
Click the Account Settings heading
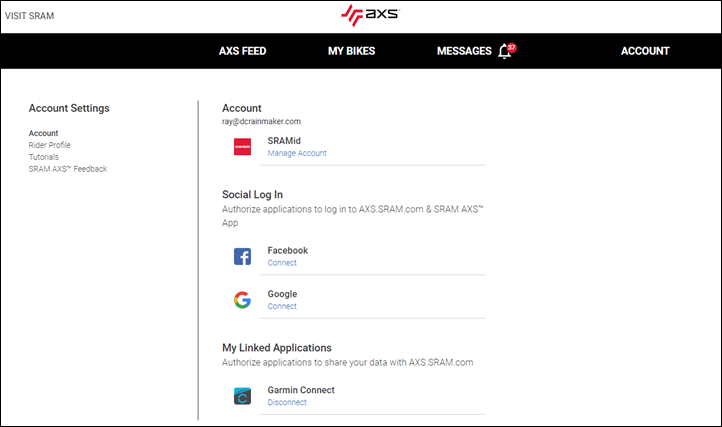[x=69, y=108]
